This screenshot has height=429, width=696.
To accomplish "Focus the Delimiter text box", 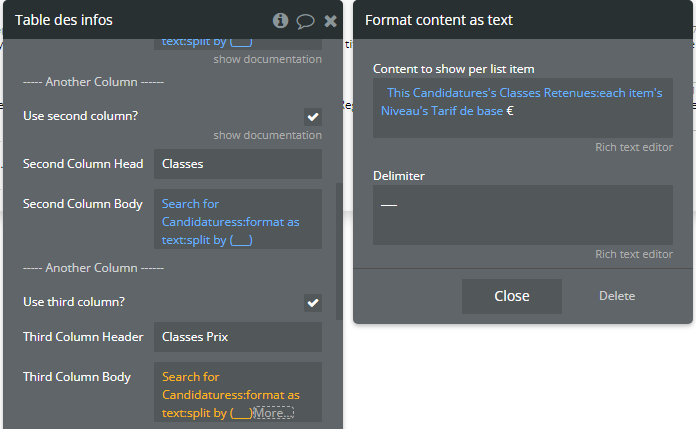I will [x=522, y=214].
